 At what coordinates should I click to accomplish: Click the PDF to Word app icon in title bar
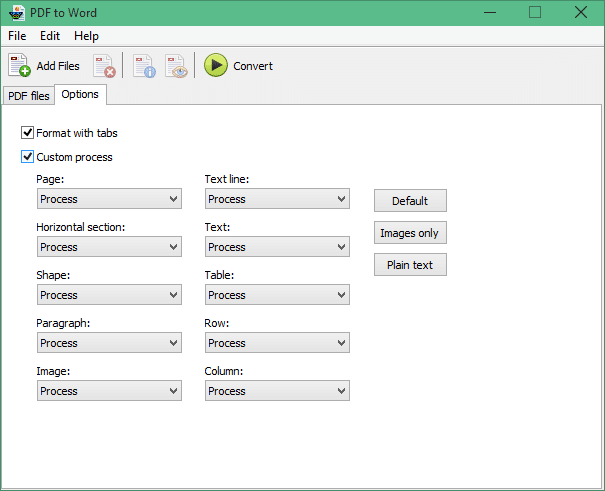(16, 13)
